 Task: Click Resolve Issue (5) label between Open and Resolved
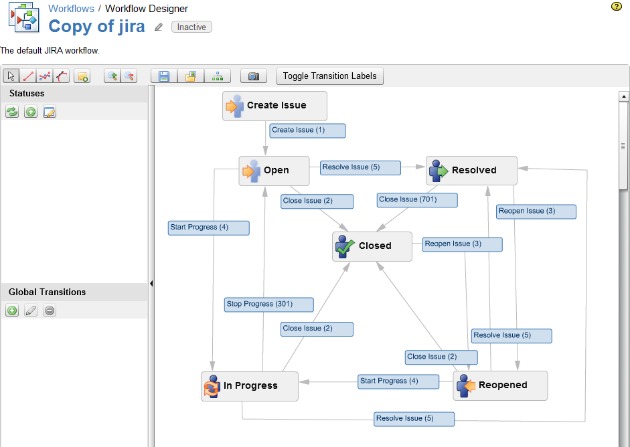pyautogui.click(x=360, y=167)
